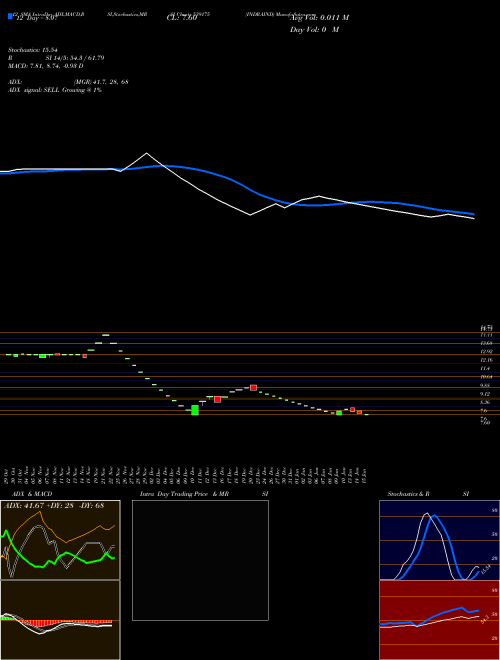Click the 12.16 price axis label

tap(486, 360)
